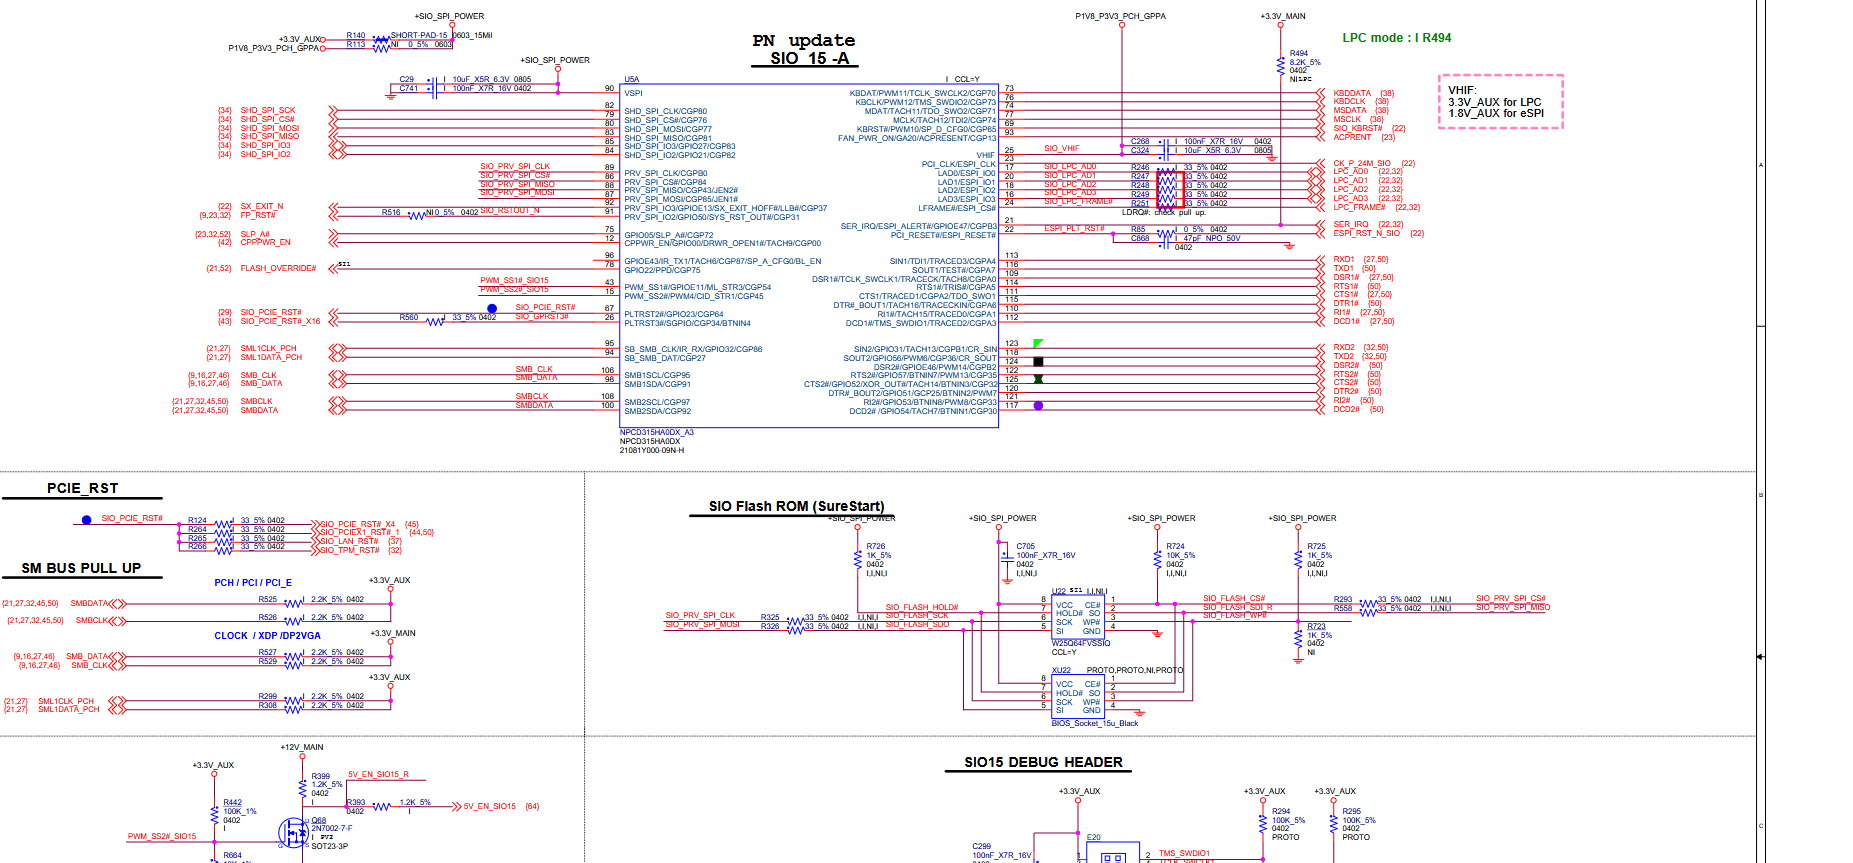Select the dark green hourglass marker at pin 125
1853x863 pixels.
1038,379
